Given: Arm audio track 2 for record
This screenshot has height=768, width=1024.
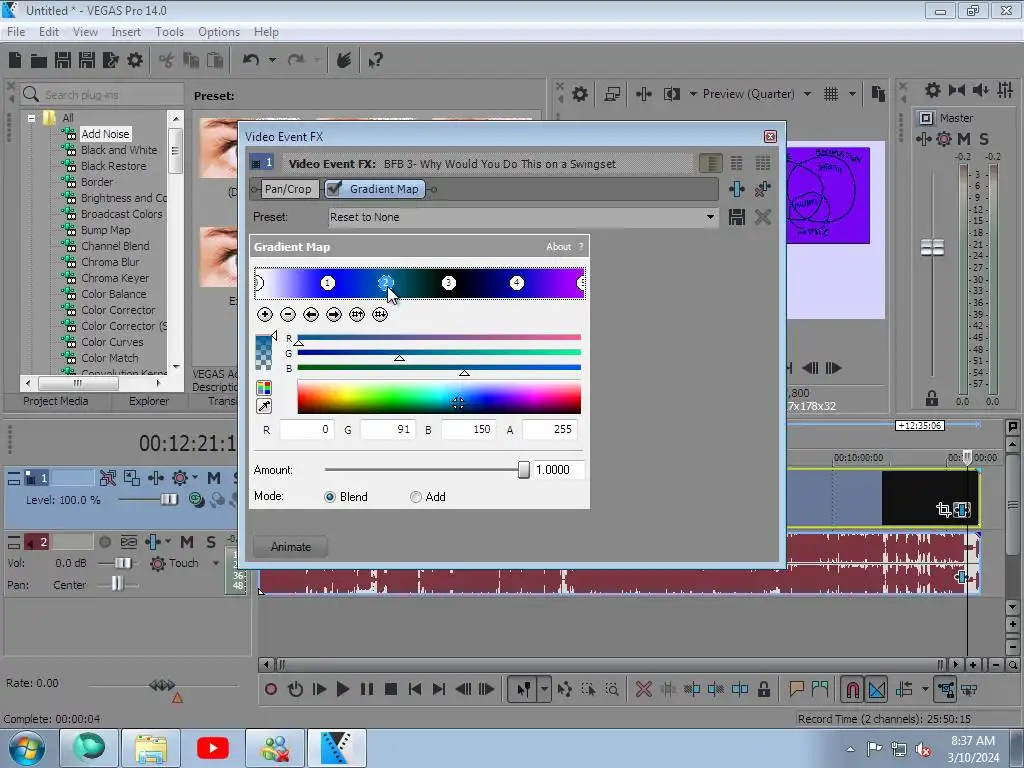Looking at the screenshot, I should point(104,542).
